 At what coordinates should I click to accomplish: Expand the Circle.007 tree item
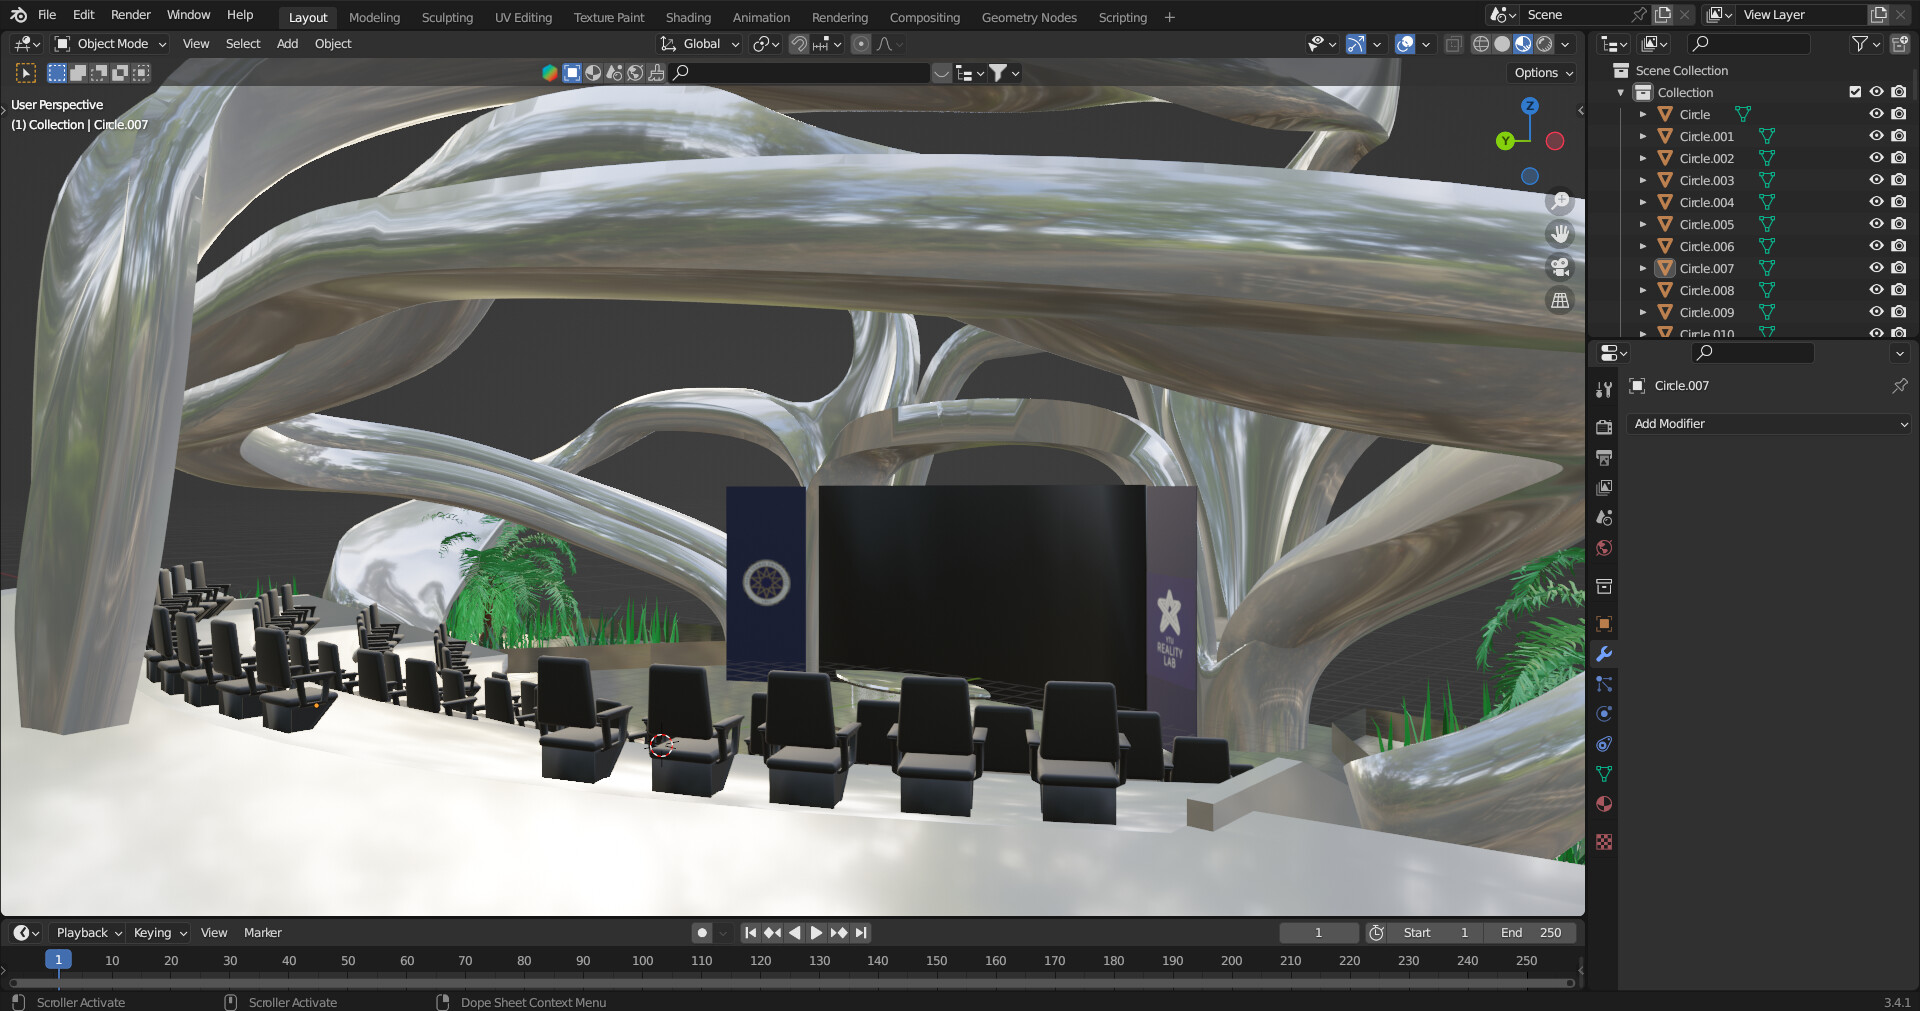(x=1642, y=268)
